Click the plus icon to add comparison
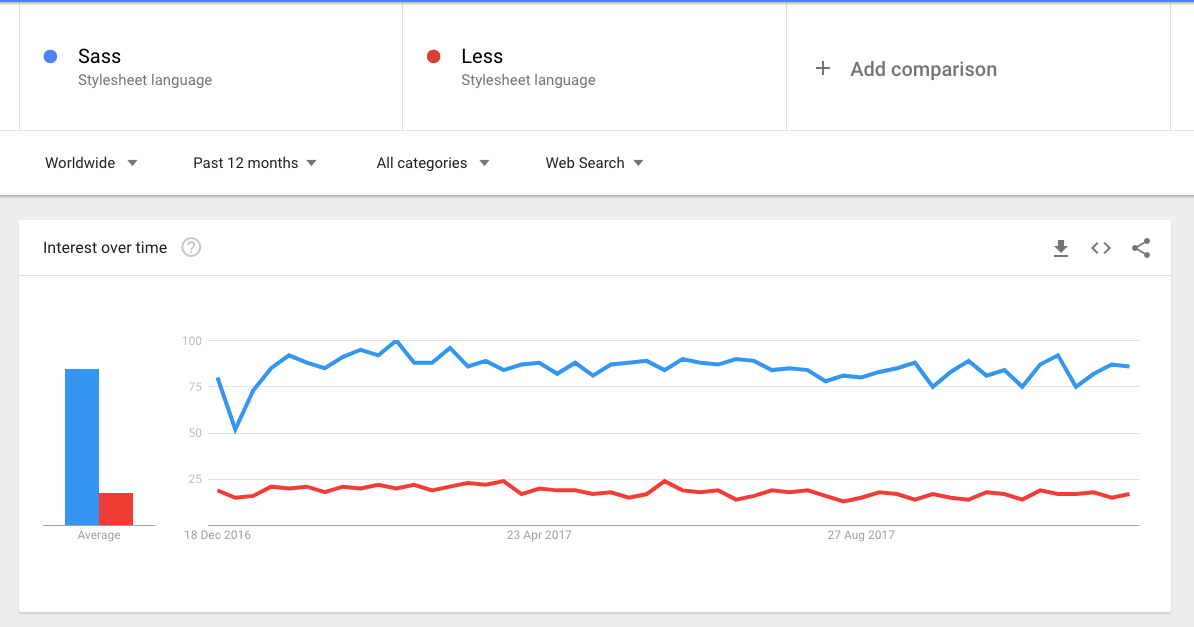The width and height of the screenshot is (1194, 627). click(x=822, y=69)
